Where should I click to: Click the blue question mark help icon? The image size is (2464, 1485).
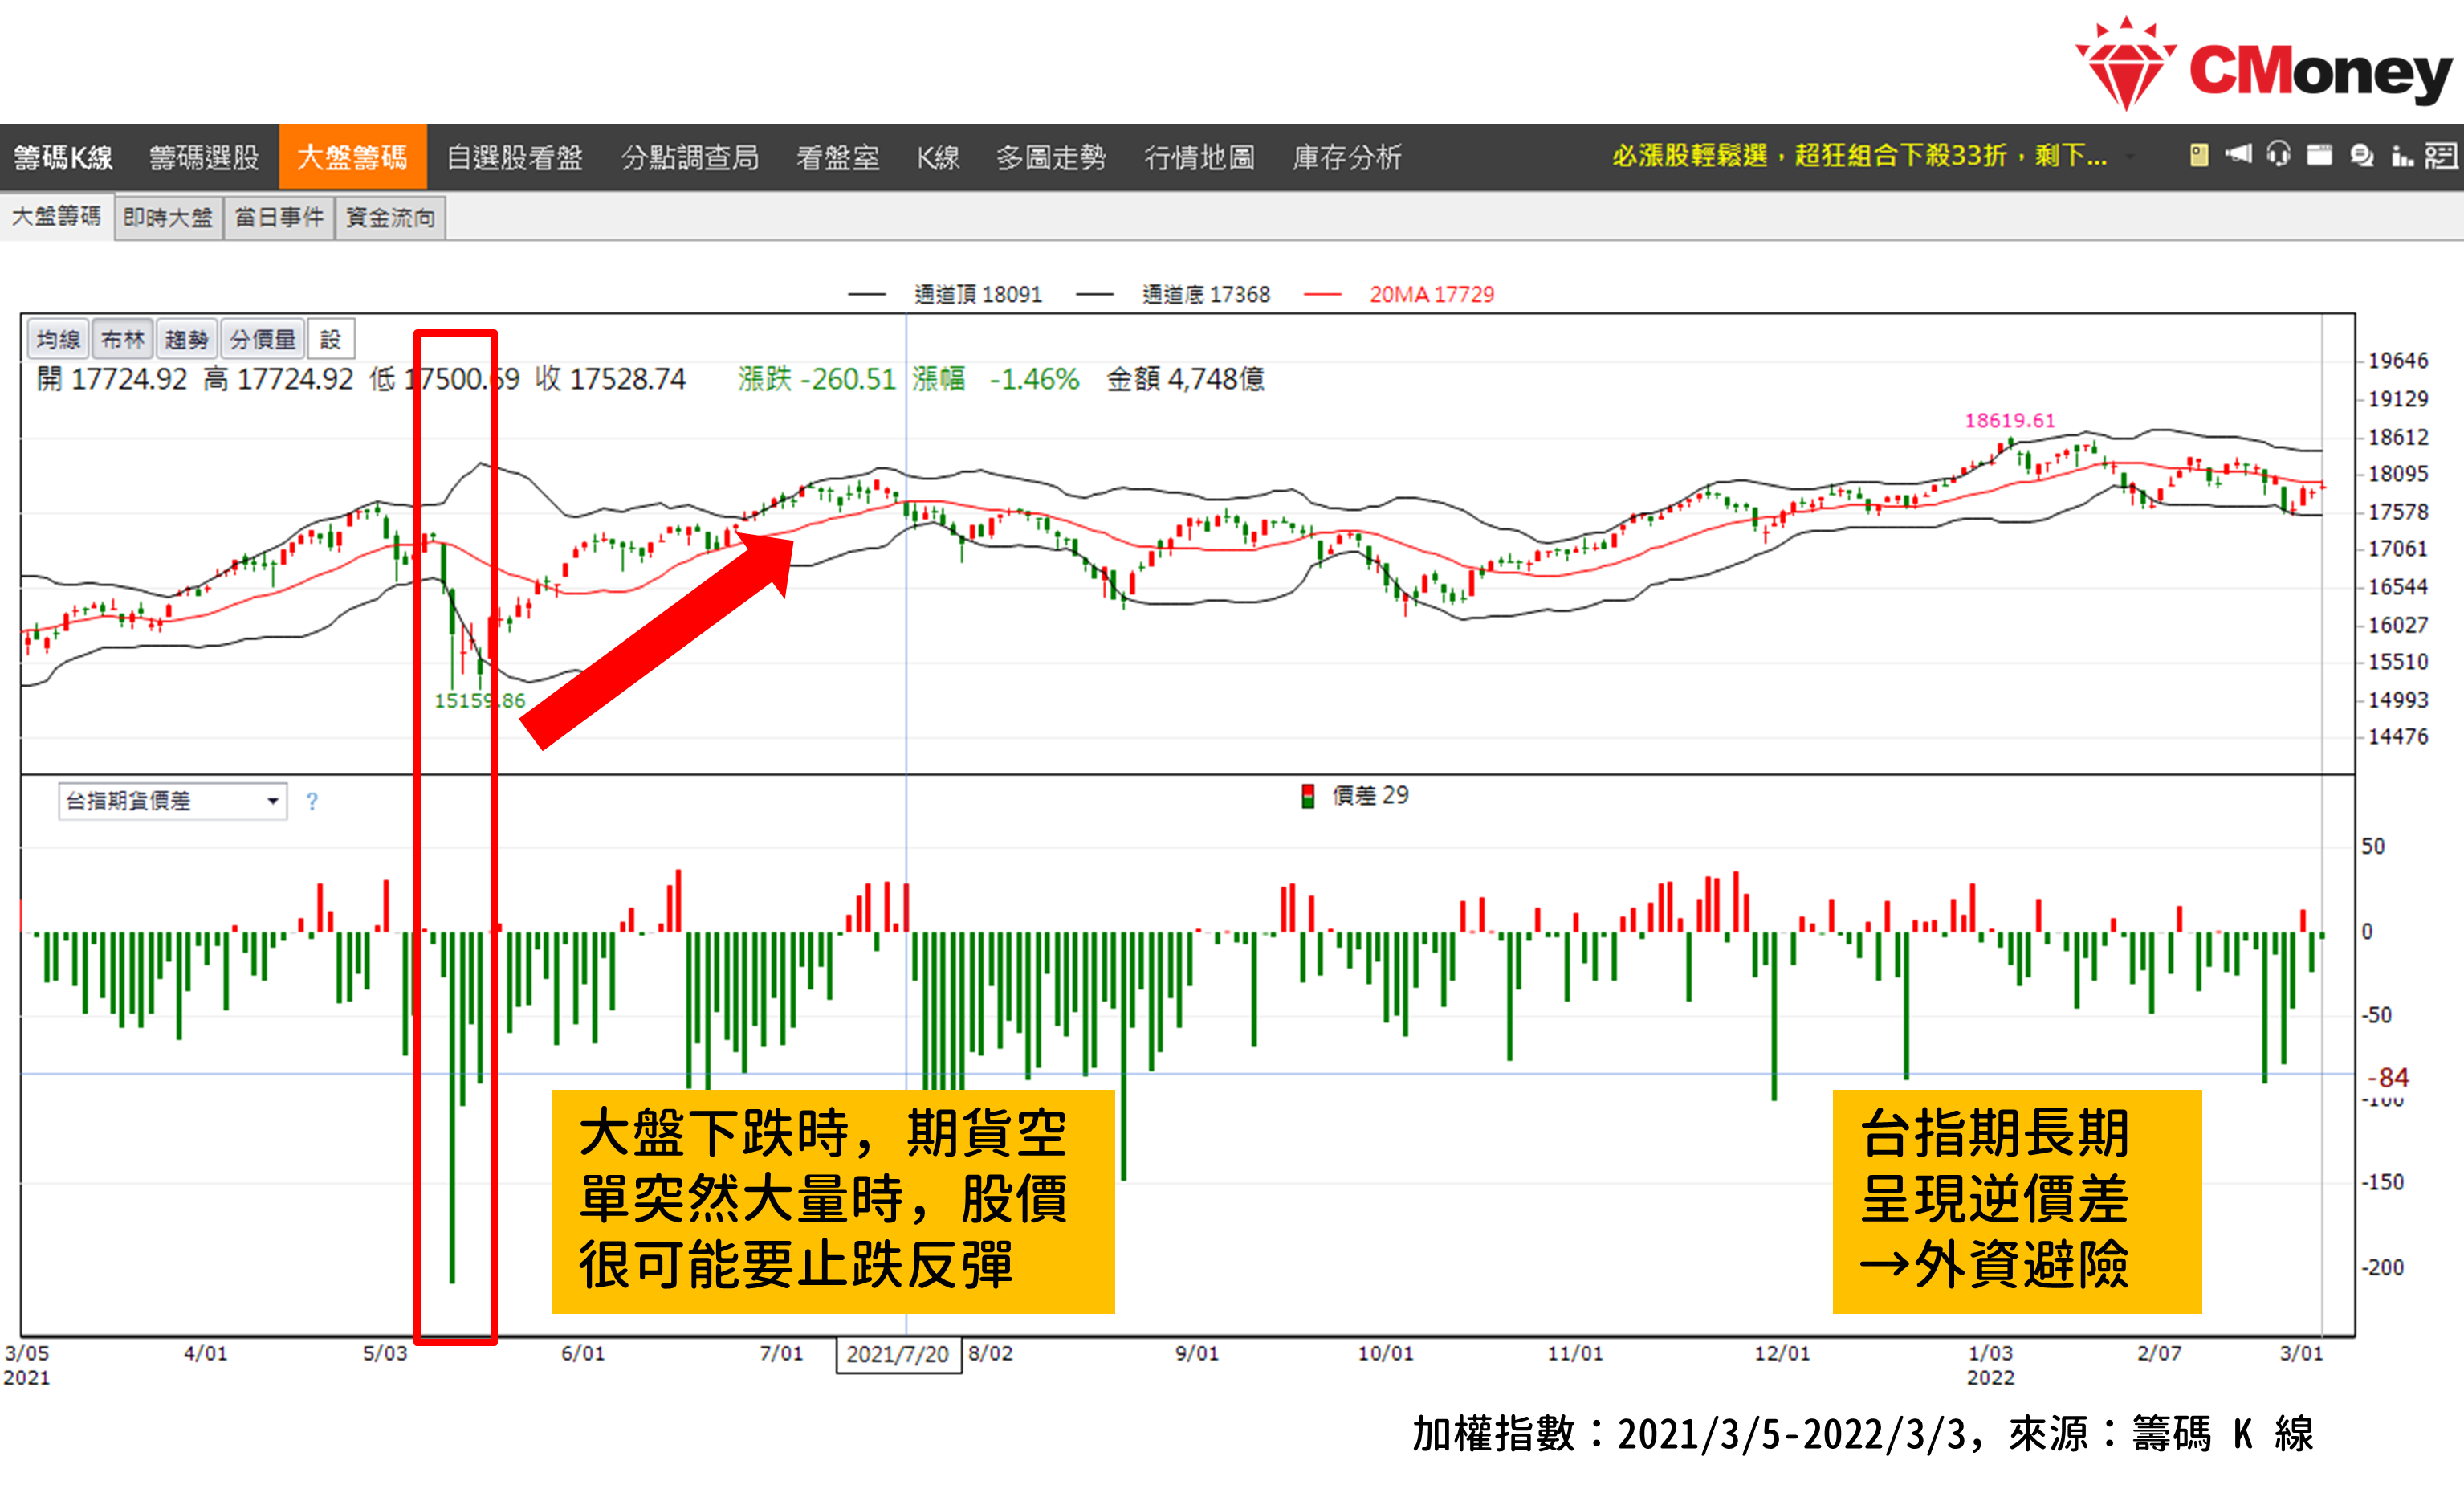tap(312, 801)
